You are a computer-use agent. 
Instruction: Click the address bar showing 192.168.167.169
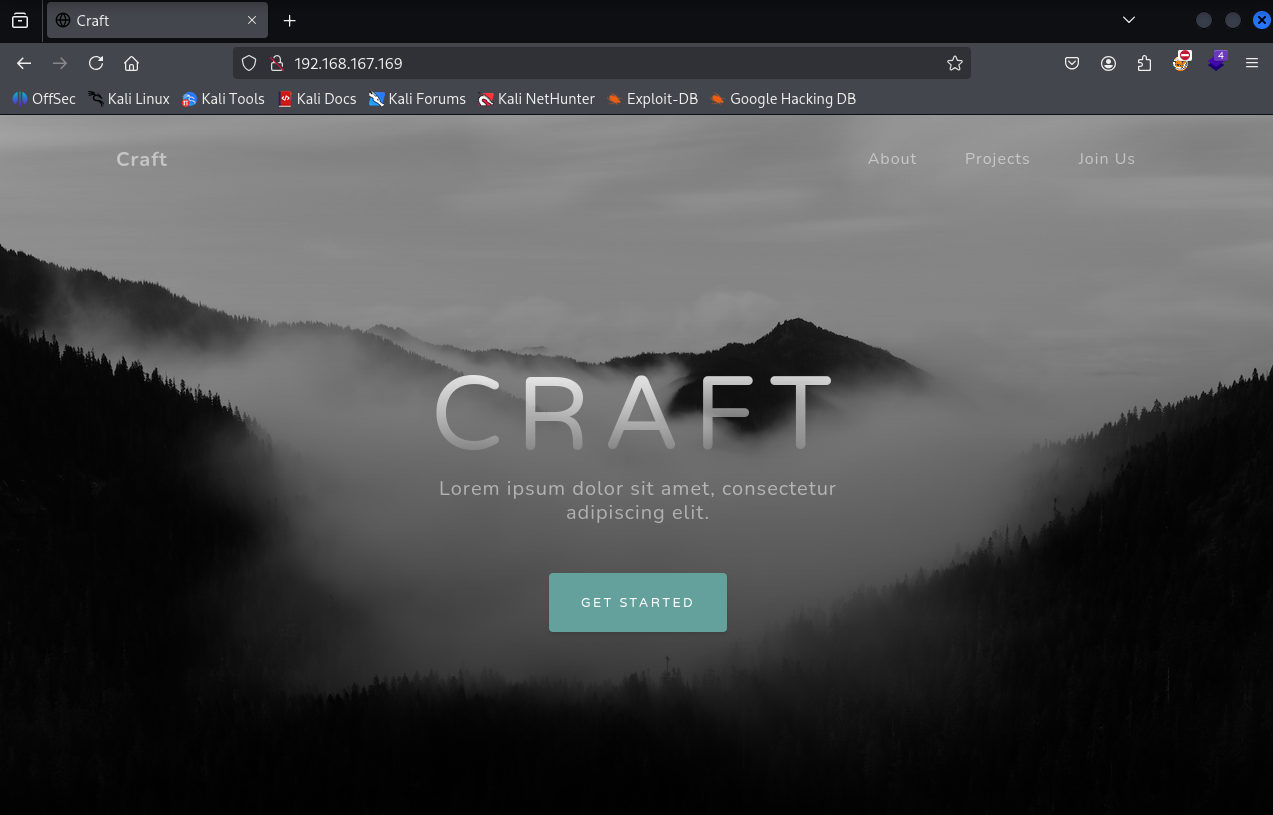600,63
